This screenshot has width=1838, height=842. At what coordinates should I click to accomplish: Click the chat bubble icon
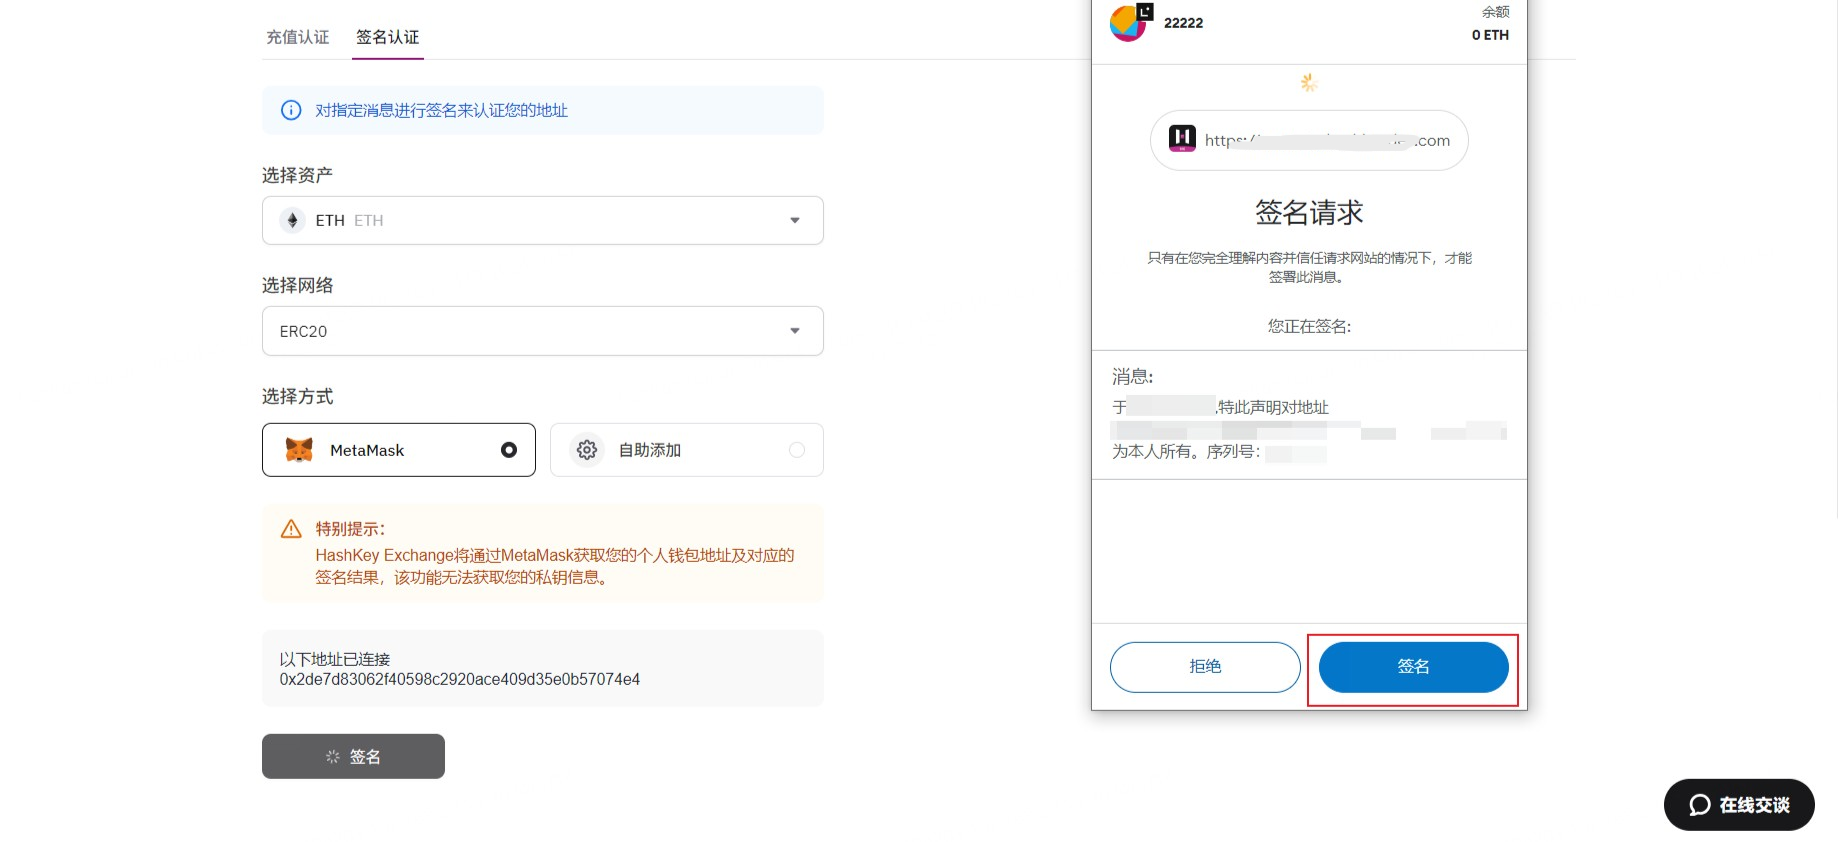[x=1700, y=805]
